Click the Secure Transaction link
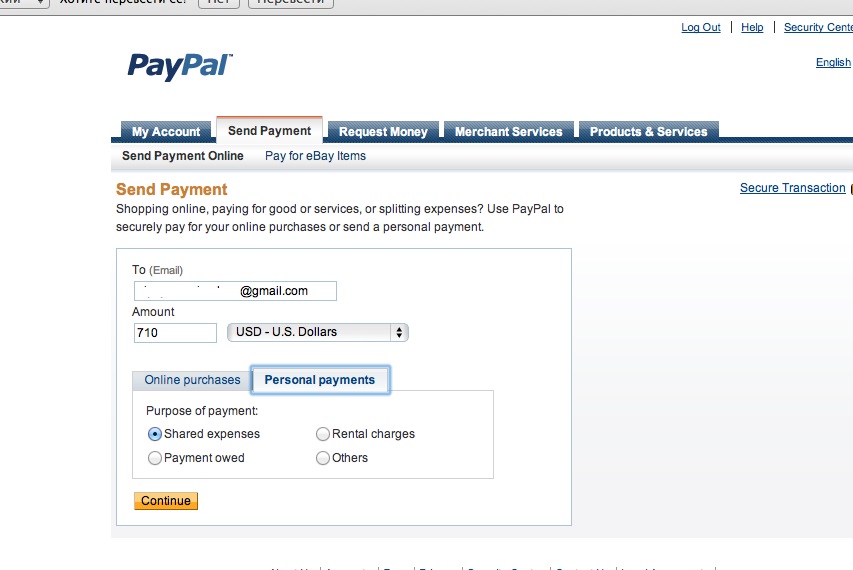853x570 pixels. (x=793, y=188)
